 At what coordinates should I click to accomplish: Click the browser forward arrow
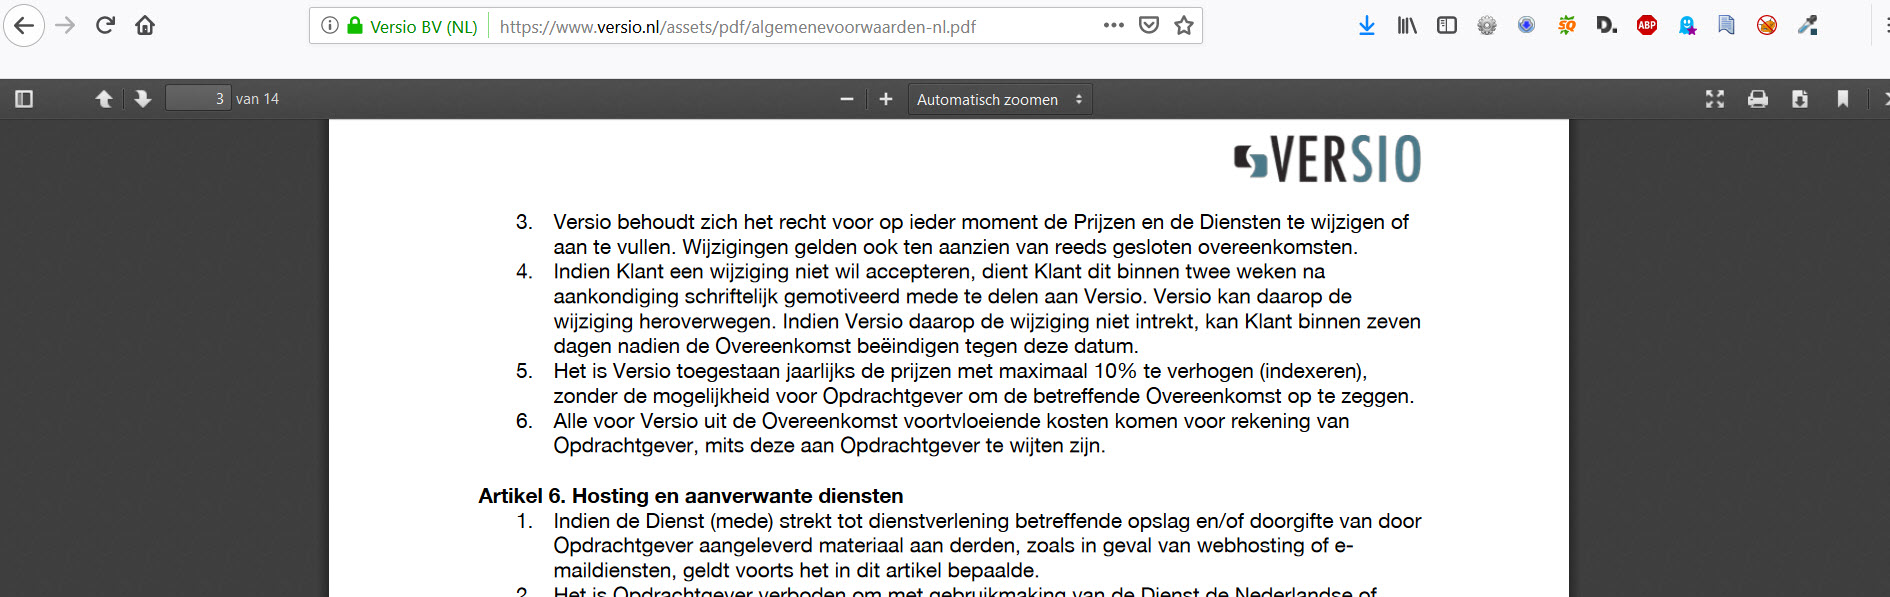click(x=66, y=26)
